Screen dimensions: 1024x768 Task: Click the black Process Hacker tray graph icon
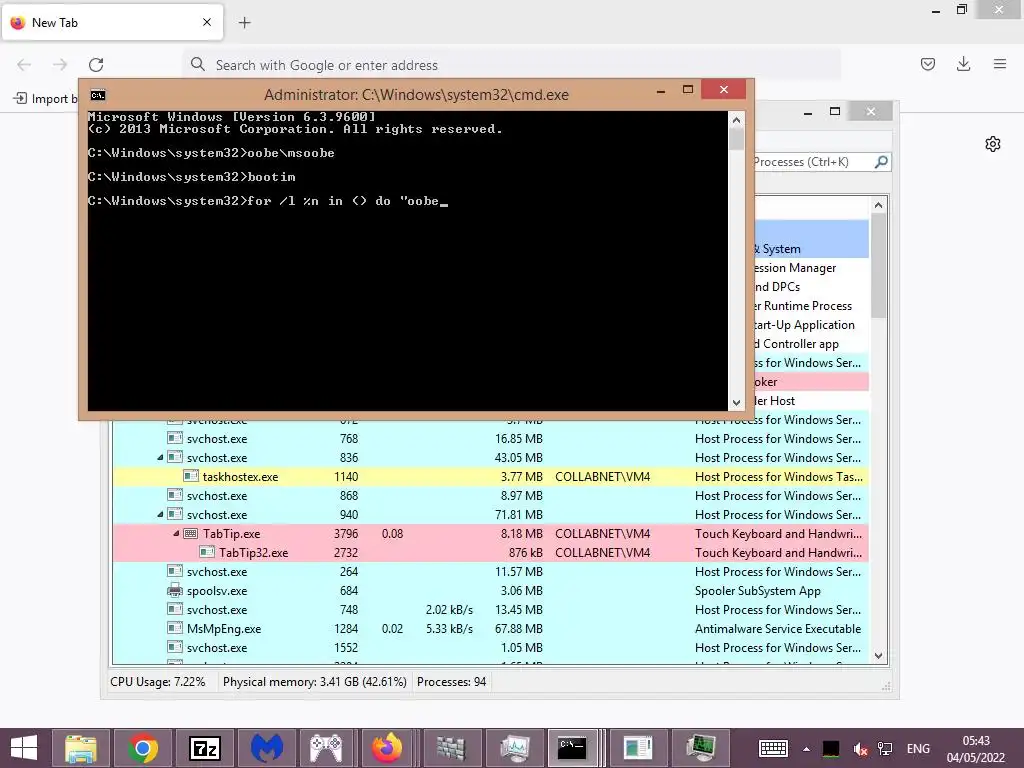pyautogui.click(x=831, y=749)
